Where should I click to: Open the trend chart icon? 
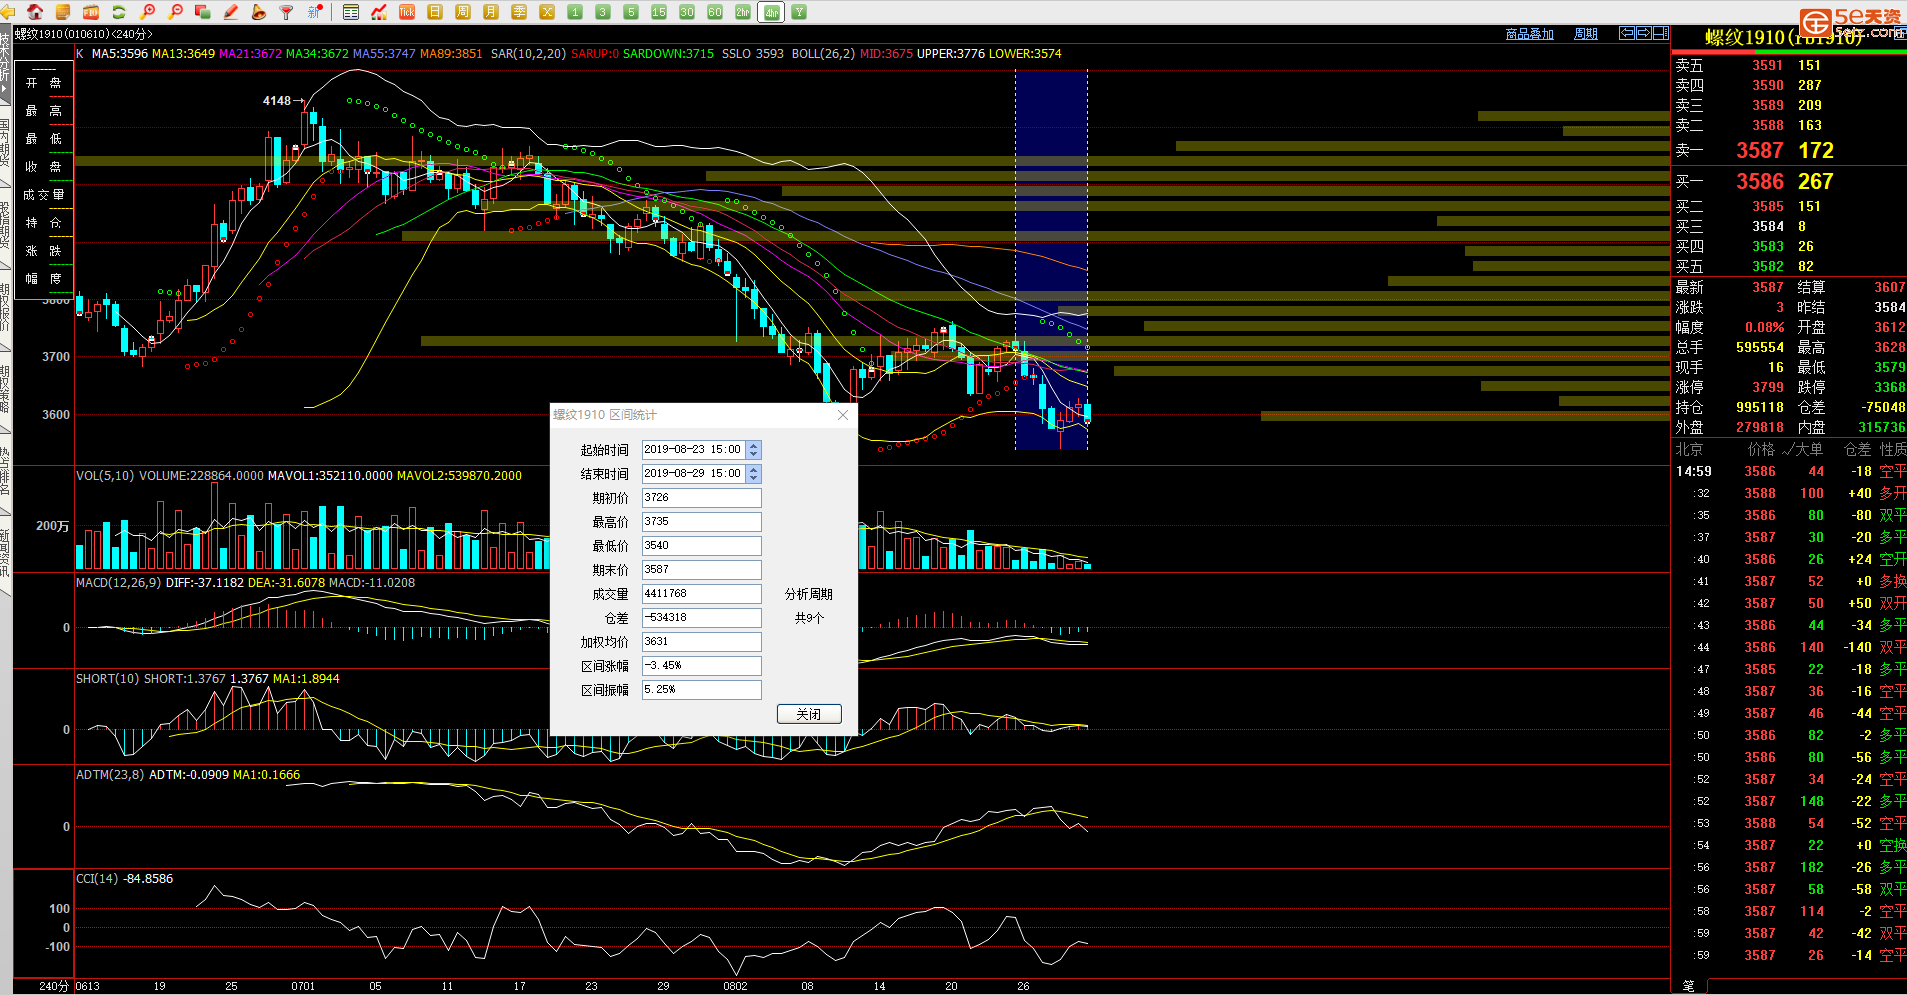pyautogui.click(x=379, y=12)
